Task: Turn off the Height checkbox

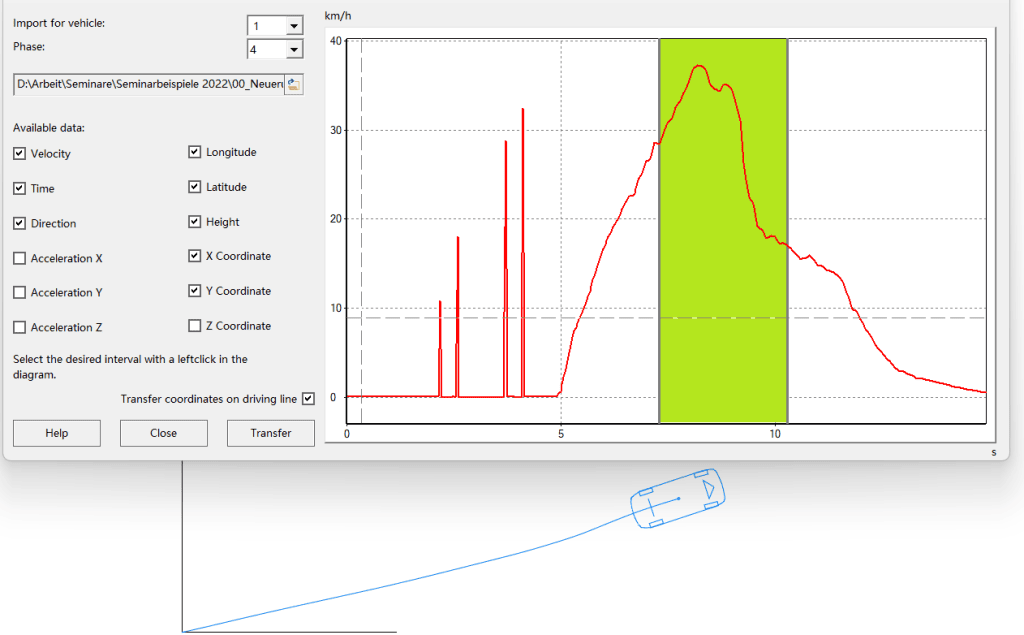Action: (195, 222)
